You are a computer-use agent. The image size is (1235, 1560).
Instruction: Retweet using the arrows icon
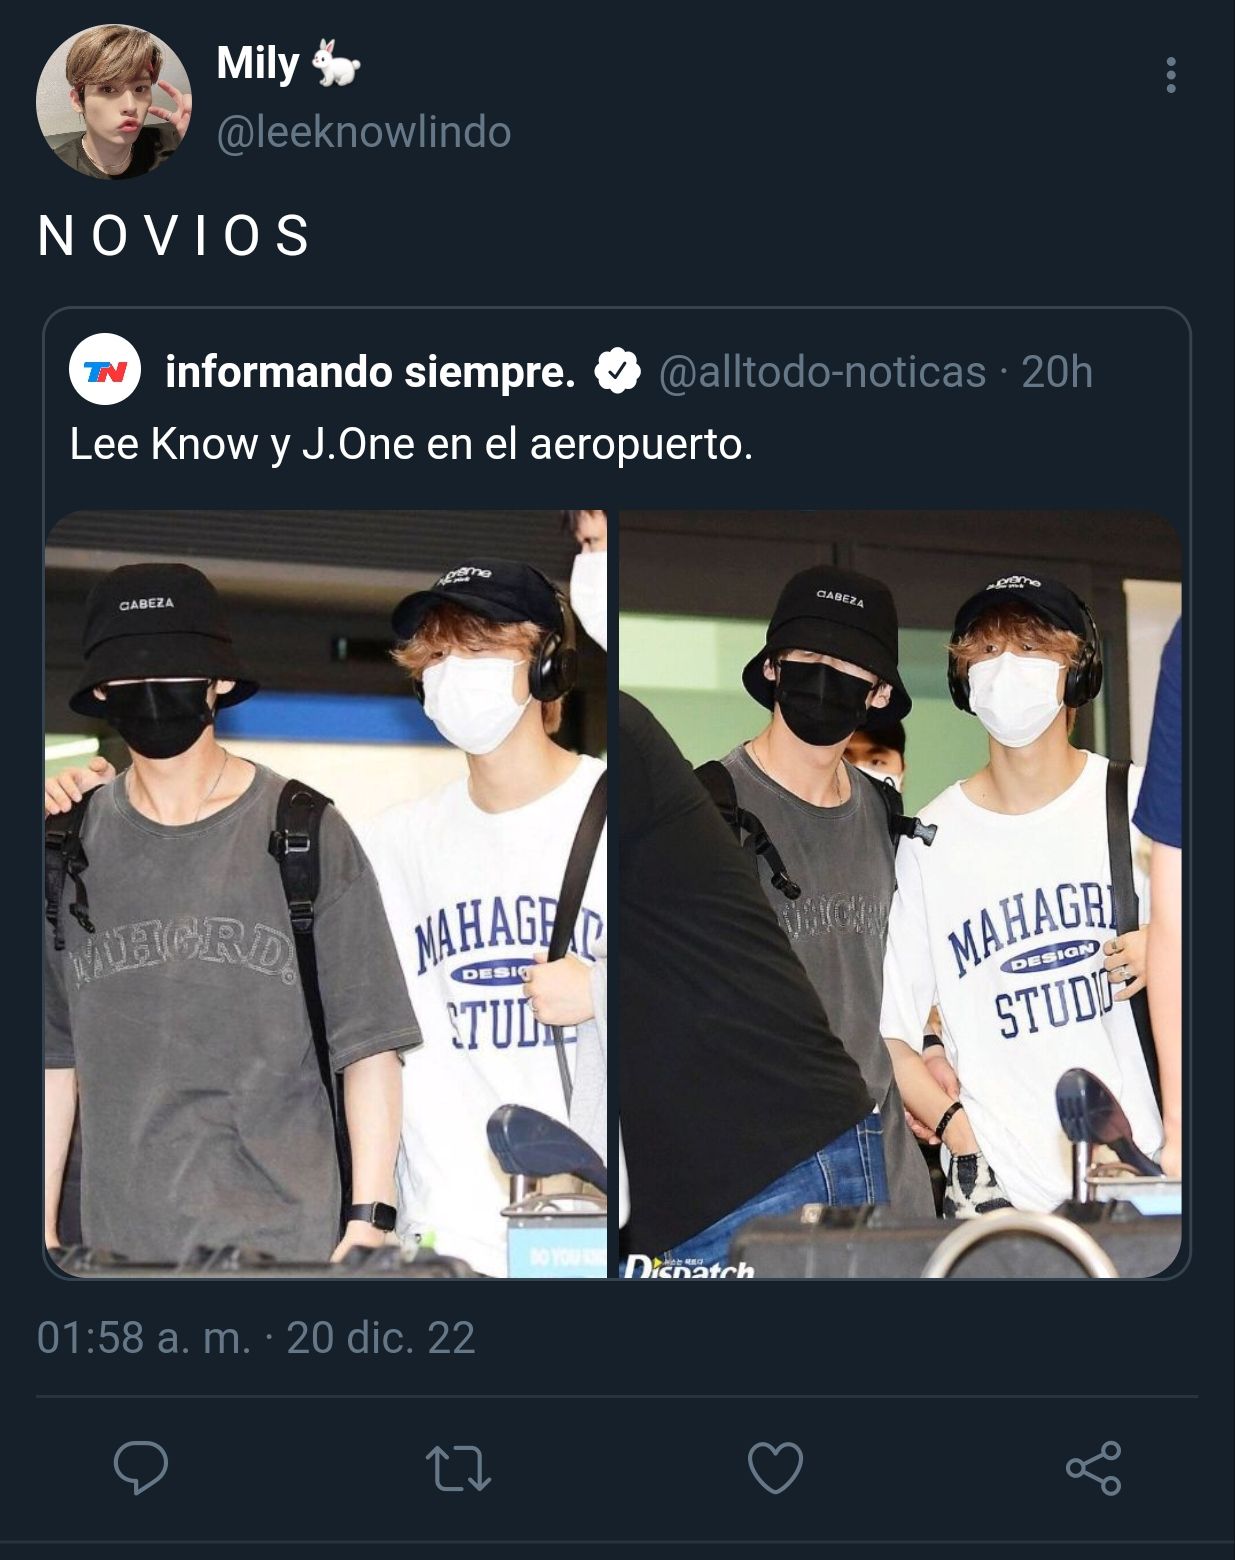458,1469
